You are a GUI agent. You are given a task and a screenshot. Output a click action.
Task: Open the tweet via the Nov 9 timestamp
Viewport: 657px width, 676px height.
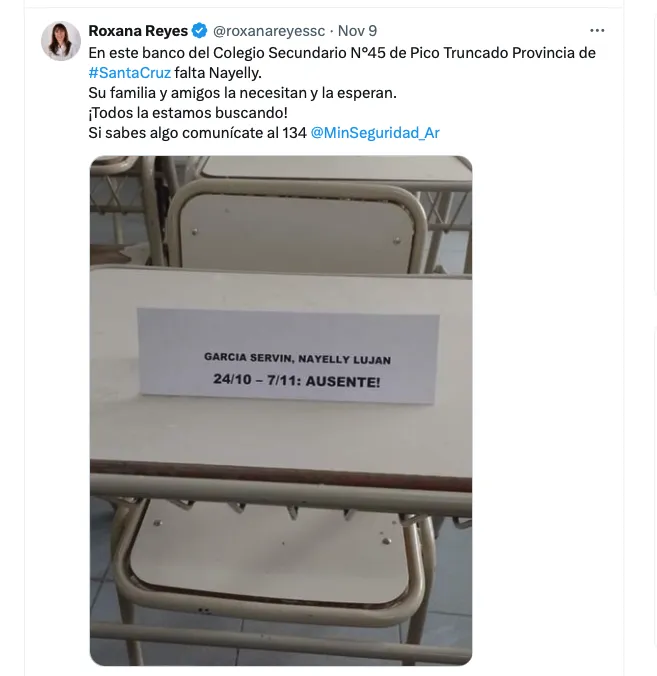(357, 31)
